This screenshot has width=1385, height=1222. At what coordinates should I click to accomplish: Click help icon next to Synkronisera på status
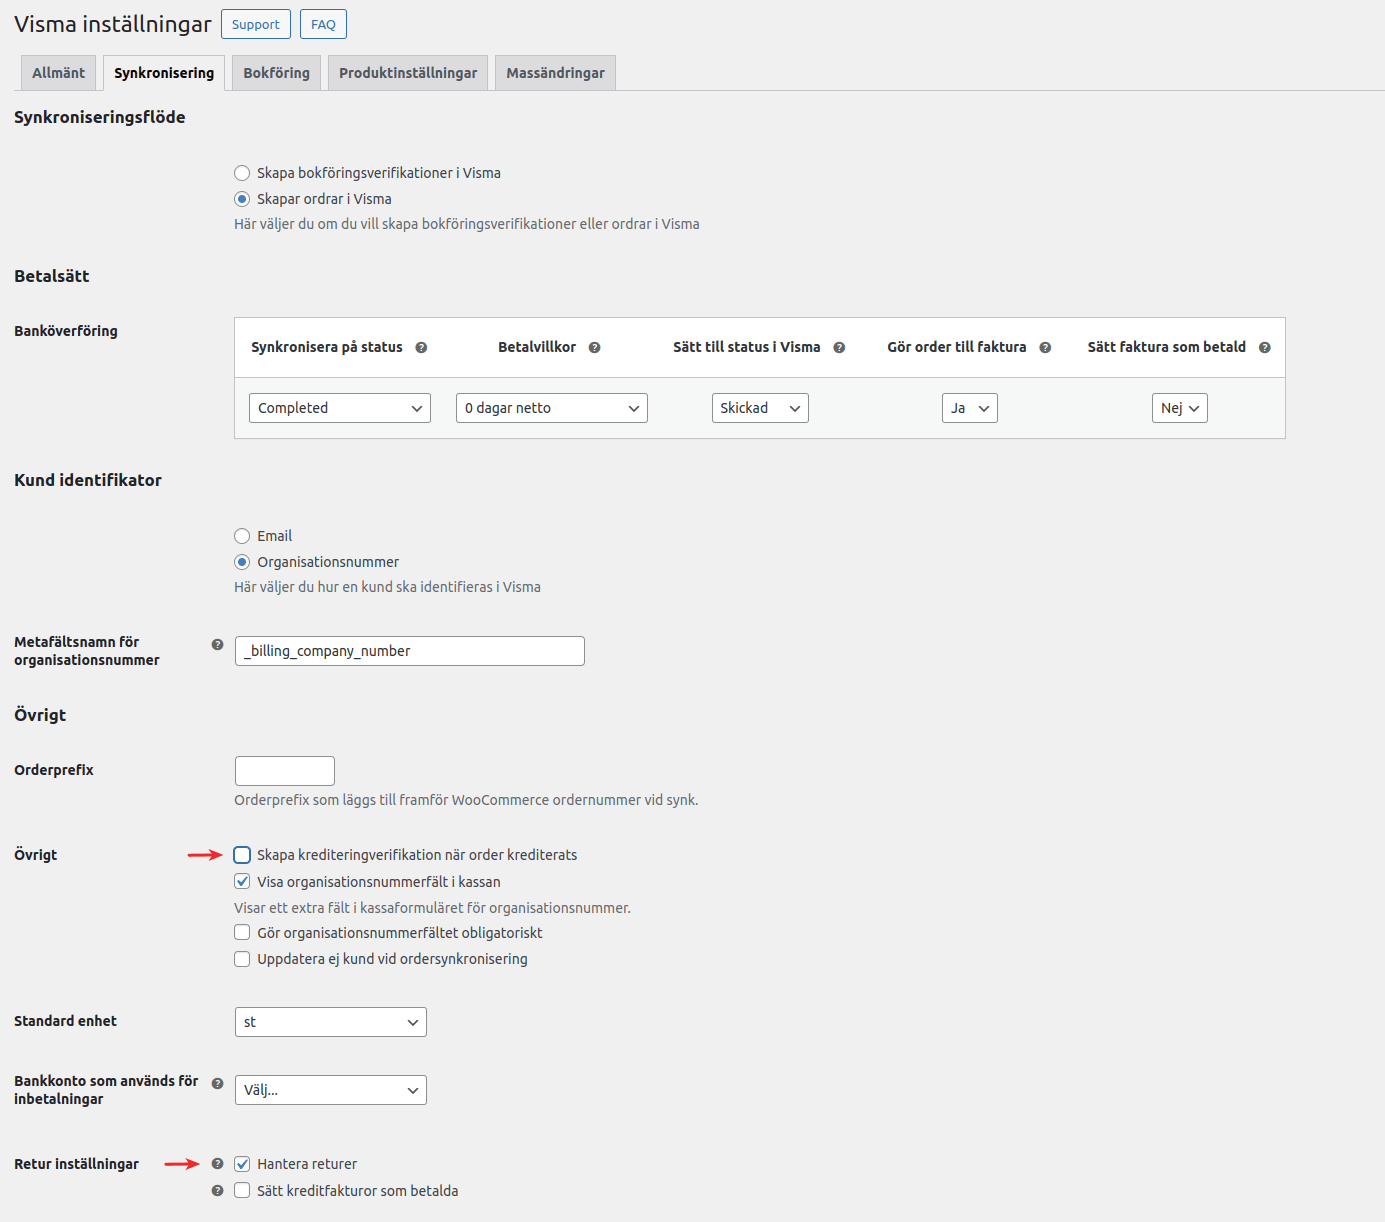pos(421,348)
